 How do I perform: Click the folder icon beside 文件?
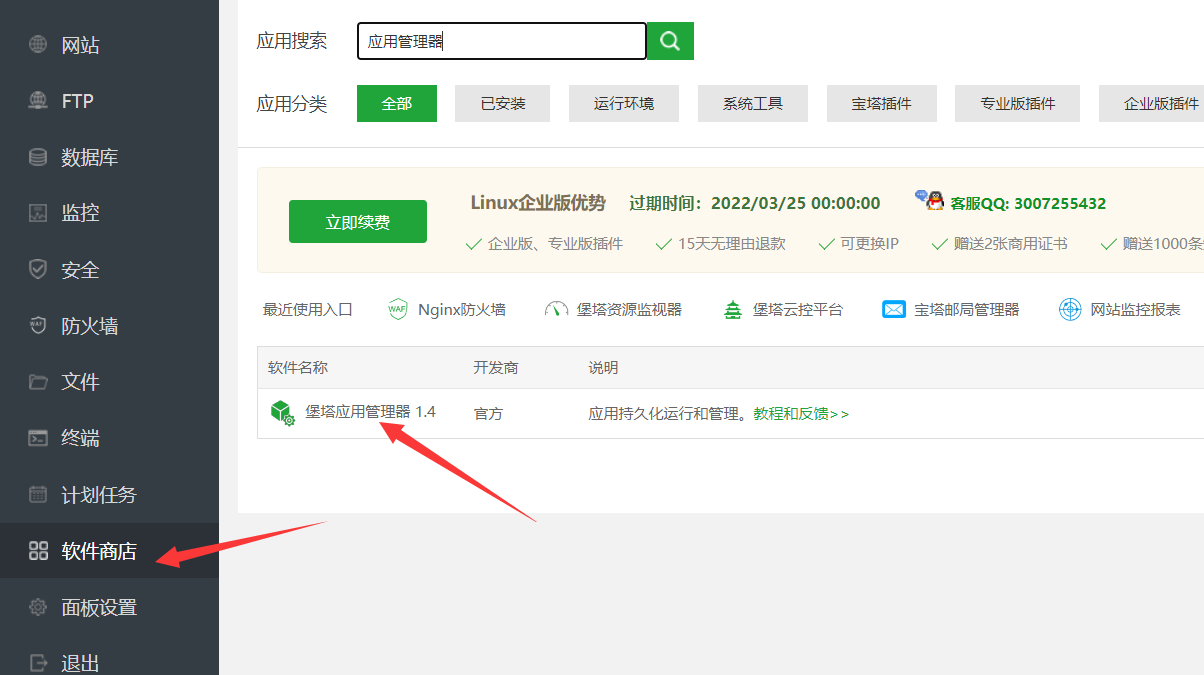point(38,381)
